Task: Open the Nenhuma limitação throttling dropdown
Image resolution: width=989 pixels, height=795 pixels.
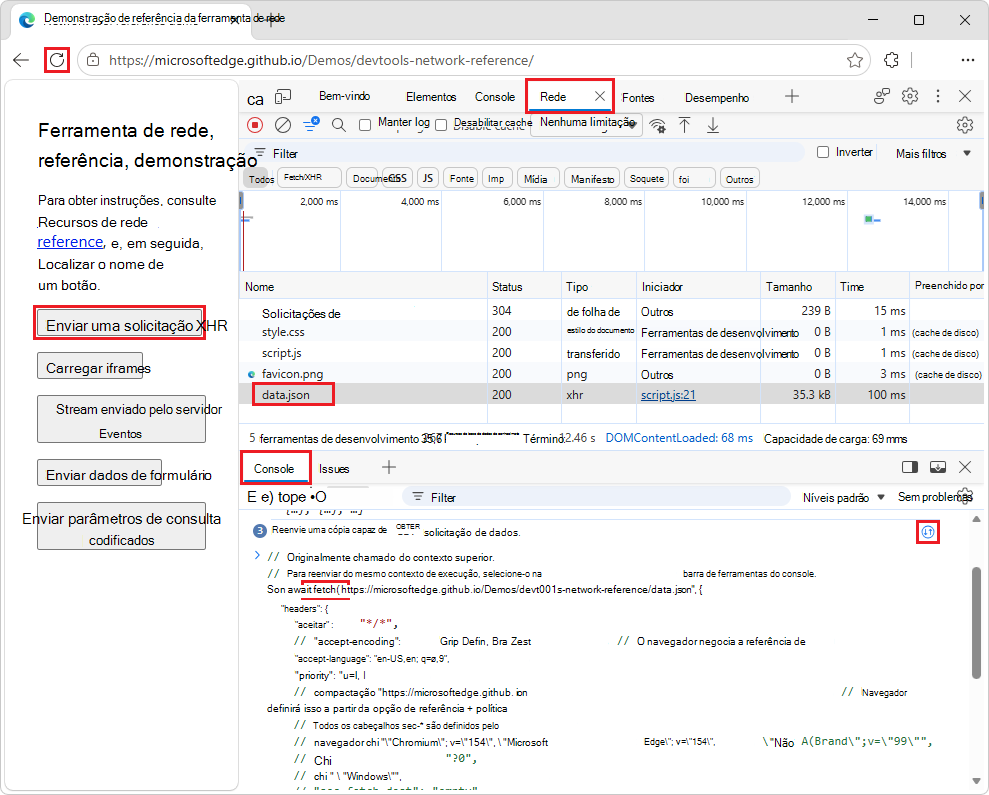Action: pyautogui.click(x=587, y=124)
